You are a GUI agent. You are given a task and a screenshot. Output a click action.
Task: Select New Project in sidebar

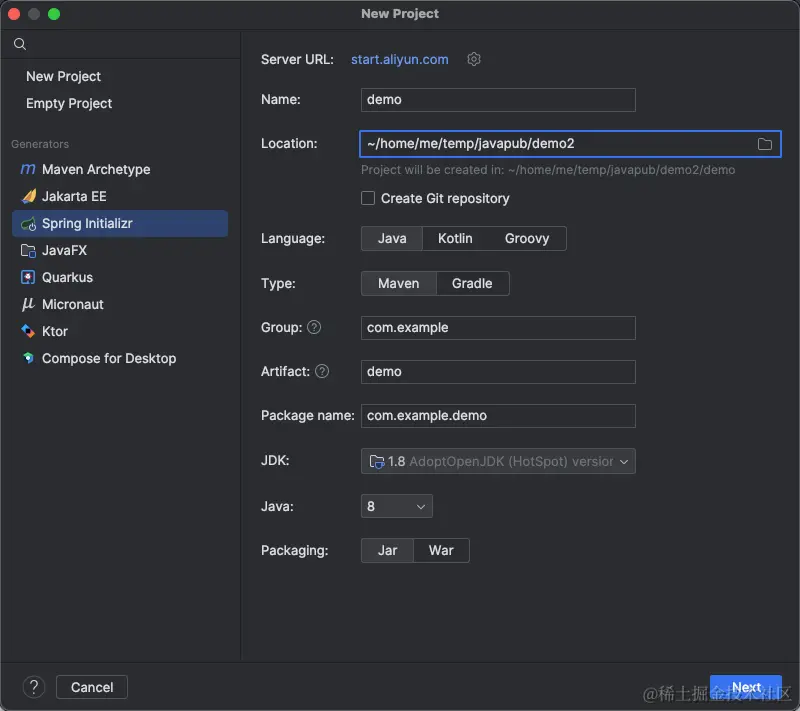point(63,77)
